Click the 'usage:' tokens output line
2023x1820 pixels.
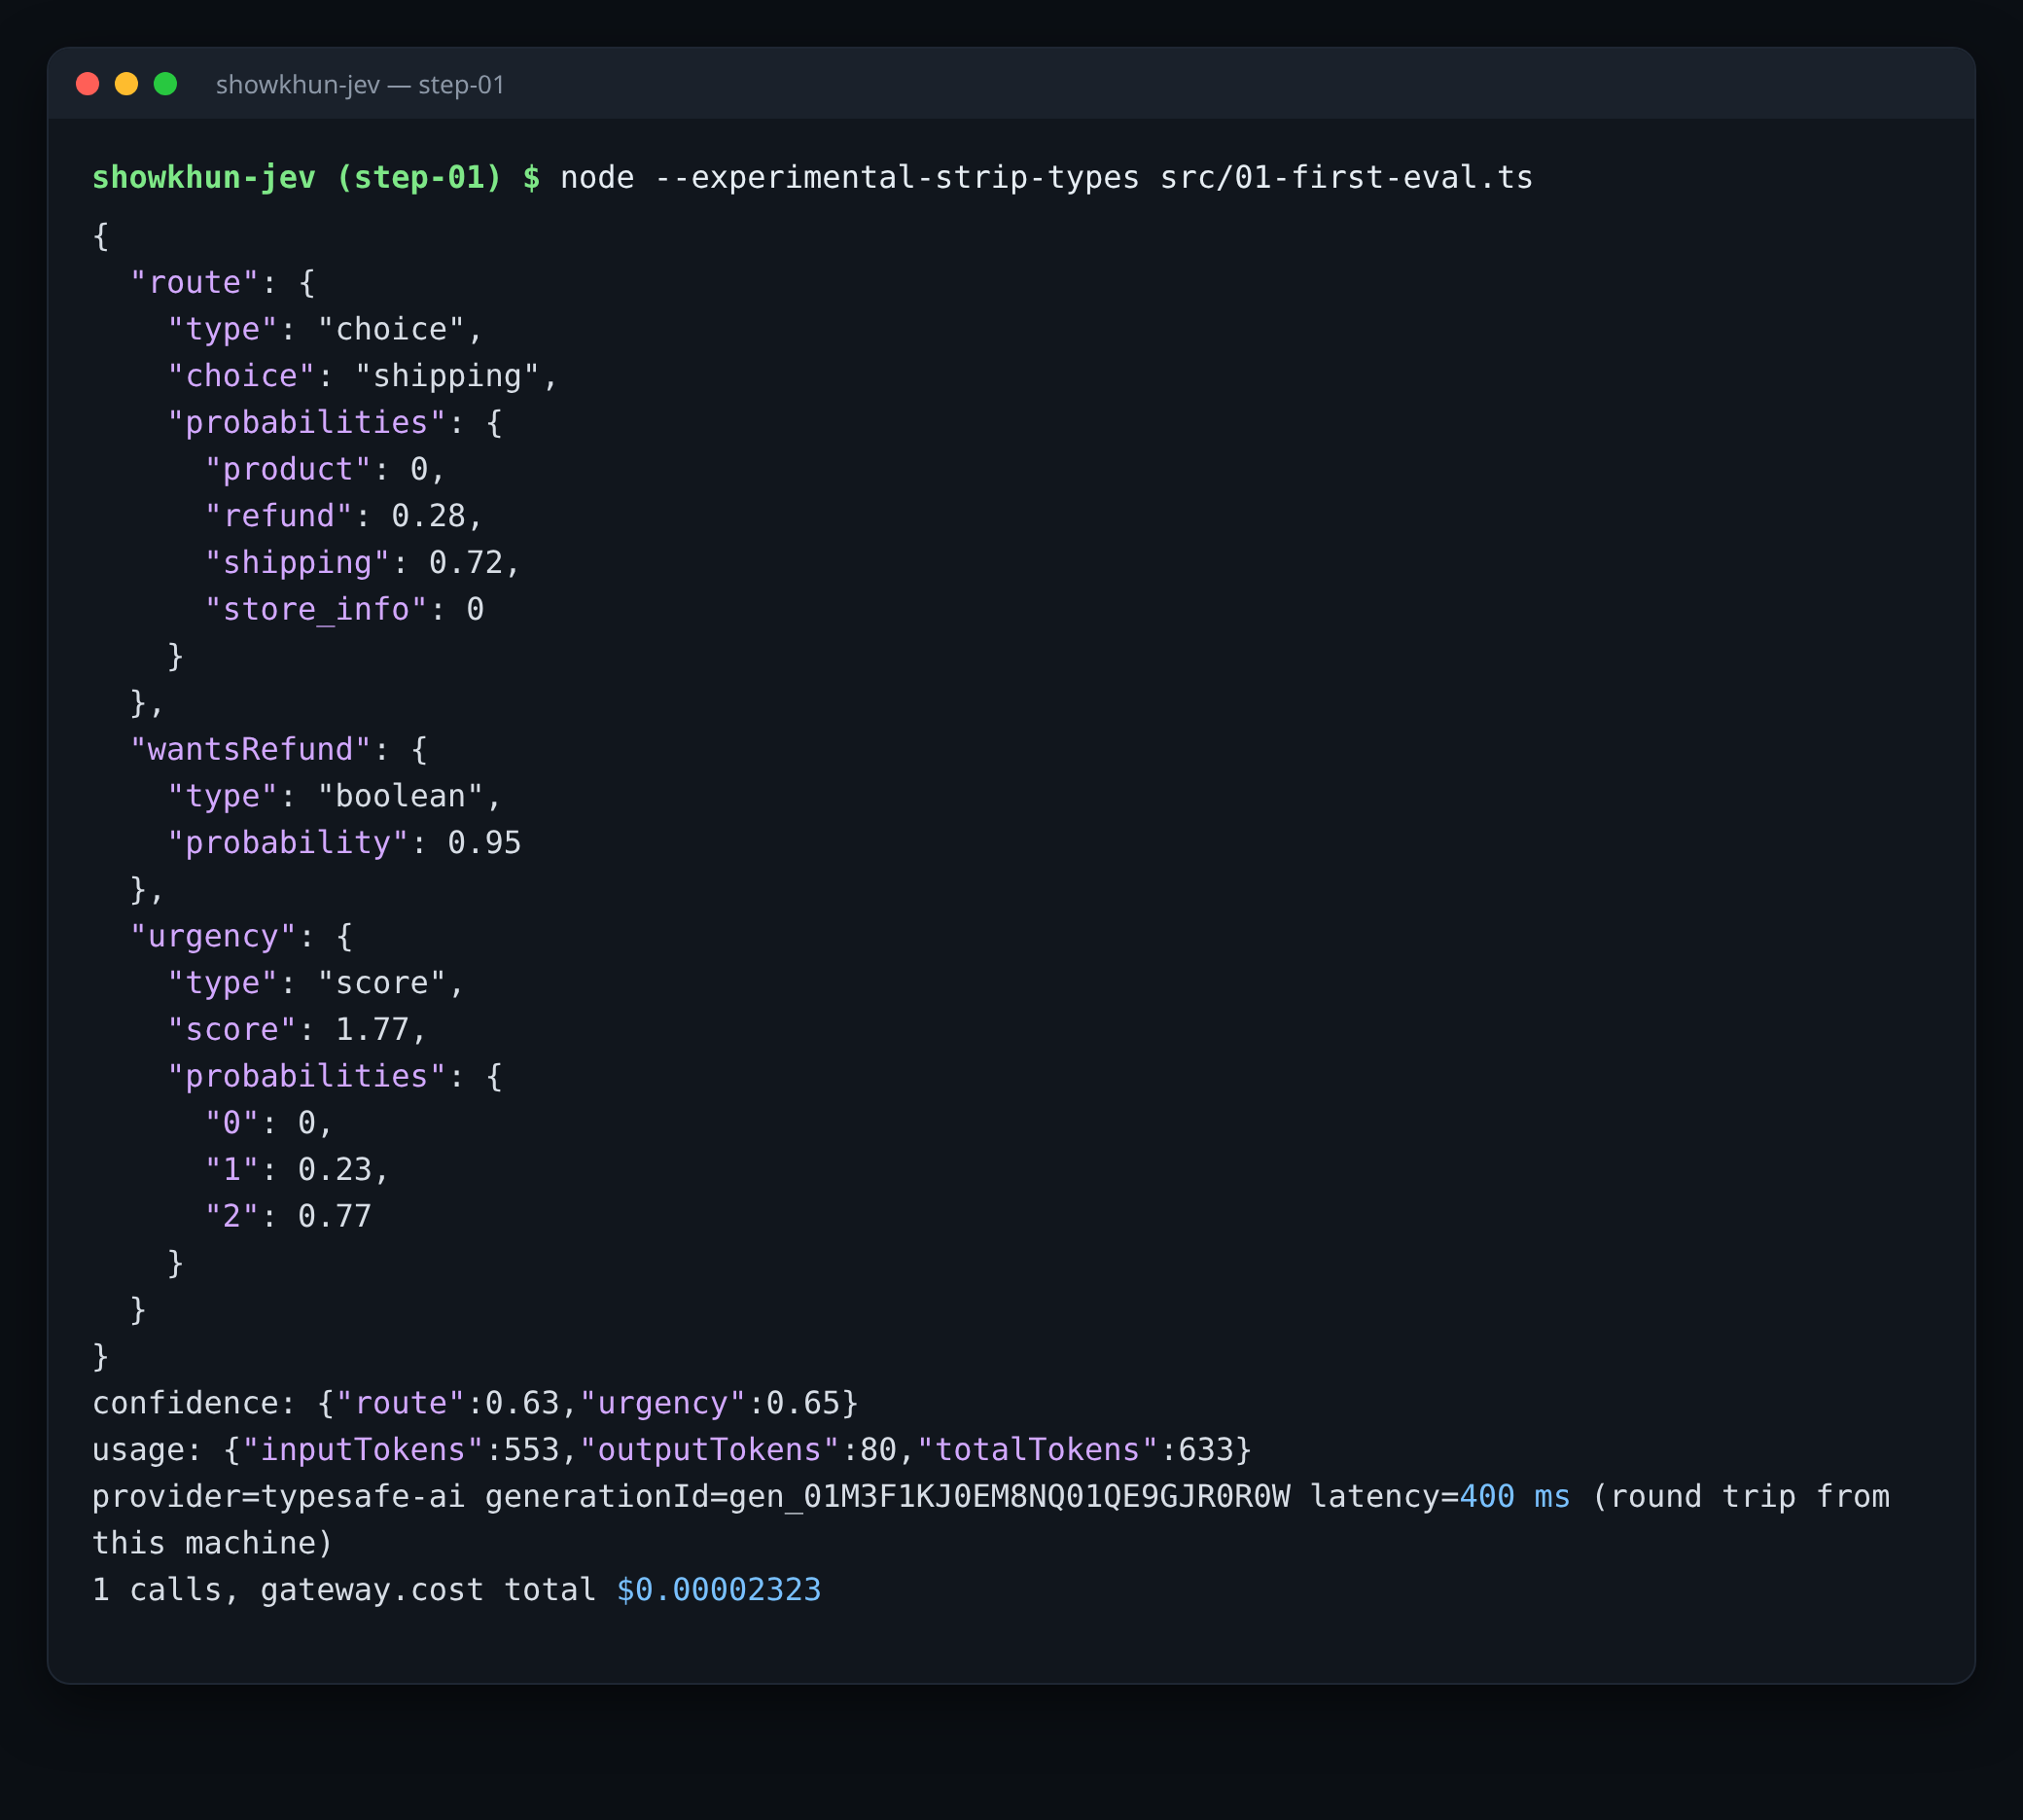pyautogui.click(x=672, y=1449)
